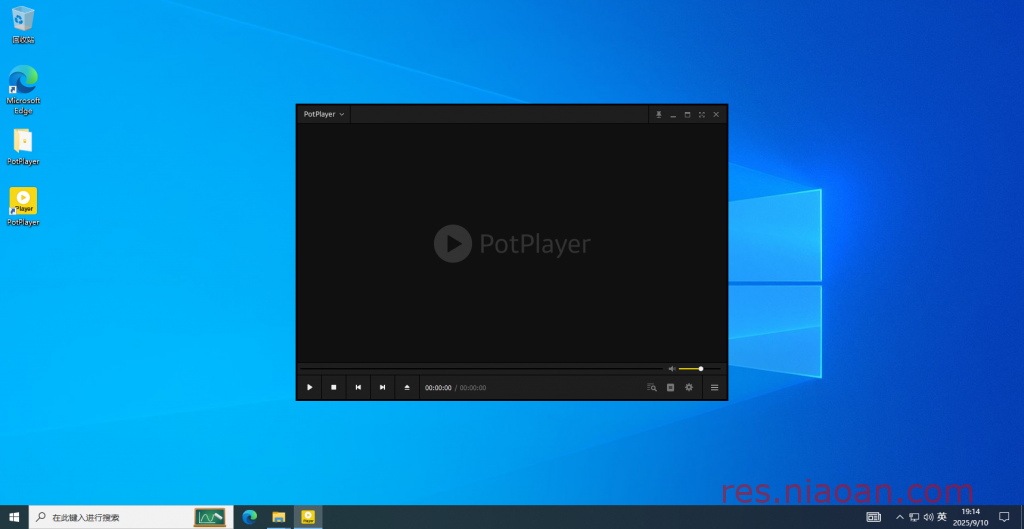Image resolution: width=1024 pixels, height=529 pixels.
Task: Select the Recycle Bin desktop icon
Action: coord(23,25)
